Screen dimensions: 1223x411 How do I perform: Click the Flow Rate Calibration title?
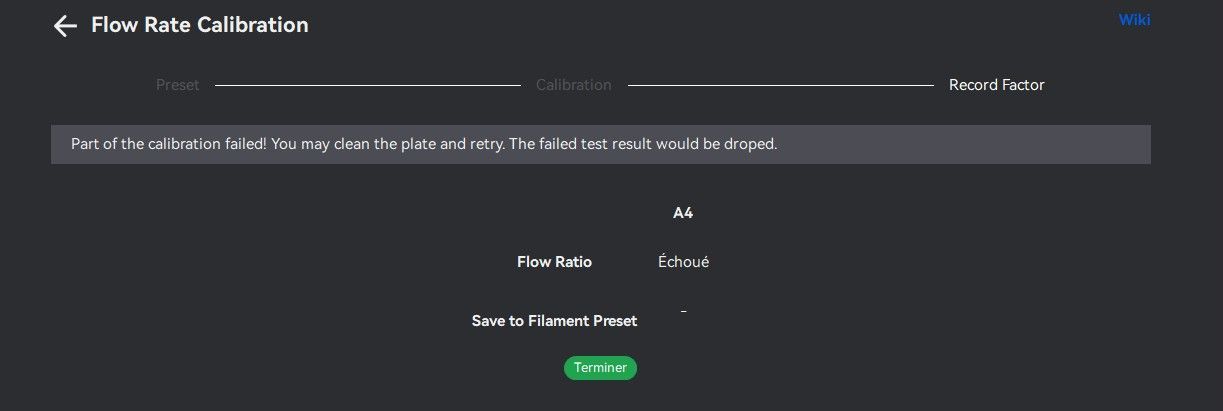click(x=199, y=25)
